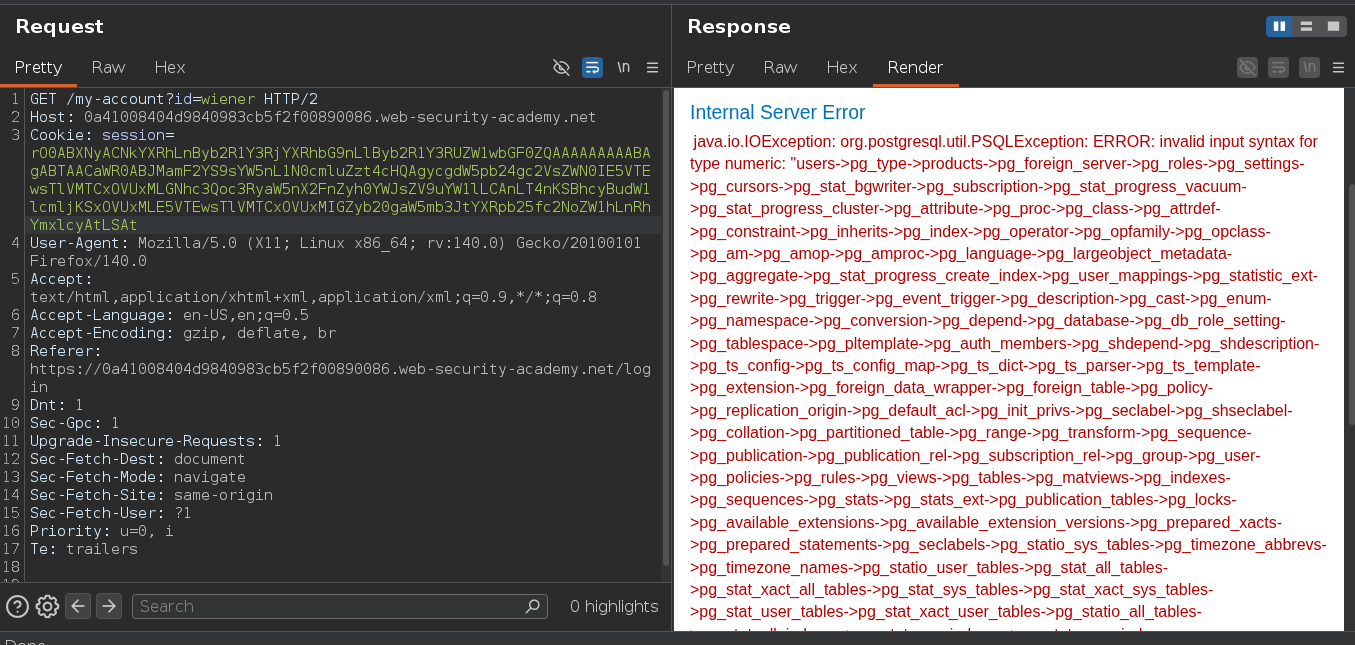The height and width of the screenshot is (645, 1355).
Task: Click magnifier icon in search field
Action: (533, 606)
